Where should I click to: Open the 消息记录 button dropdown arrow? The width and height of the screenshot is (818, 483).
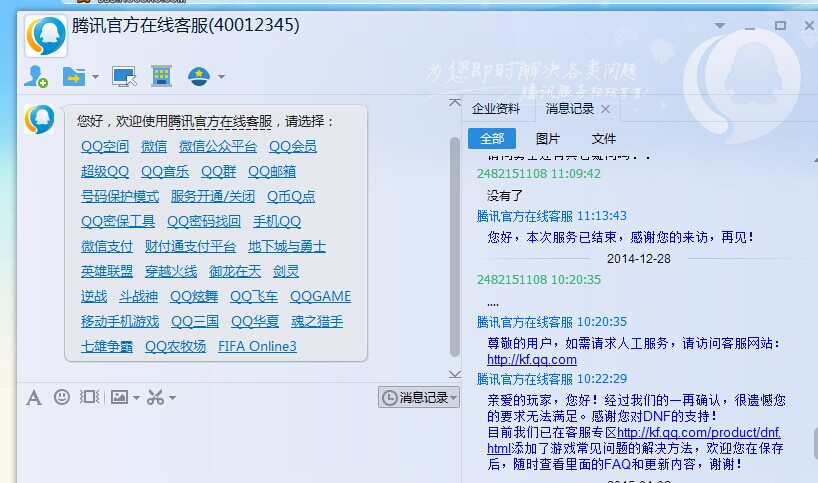[454, 397]
